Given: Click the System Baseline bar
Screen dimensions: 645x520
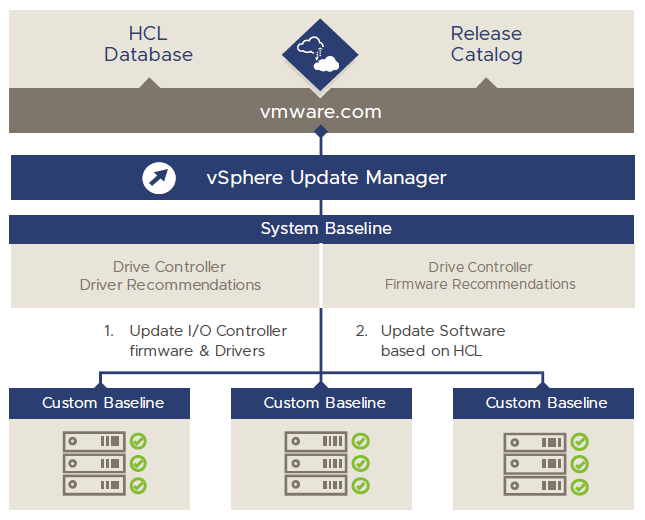Looking at the screenshot, I should tap(322, 229).
